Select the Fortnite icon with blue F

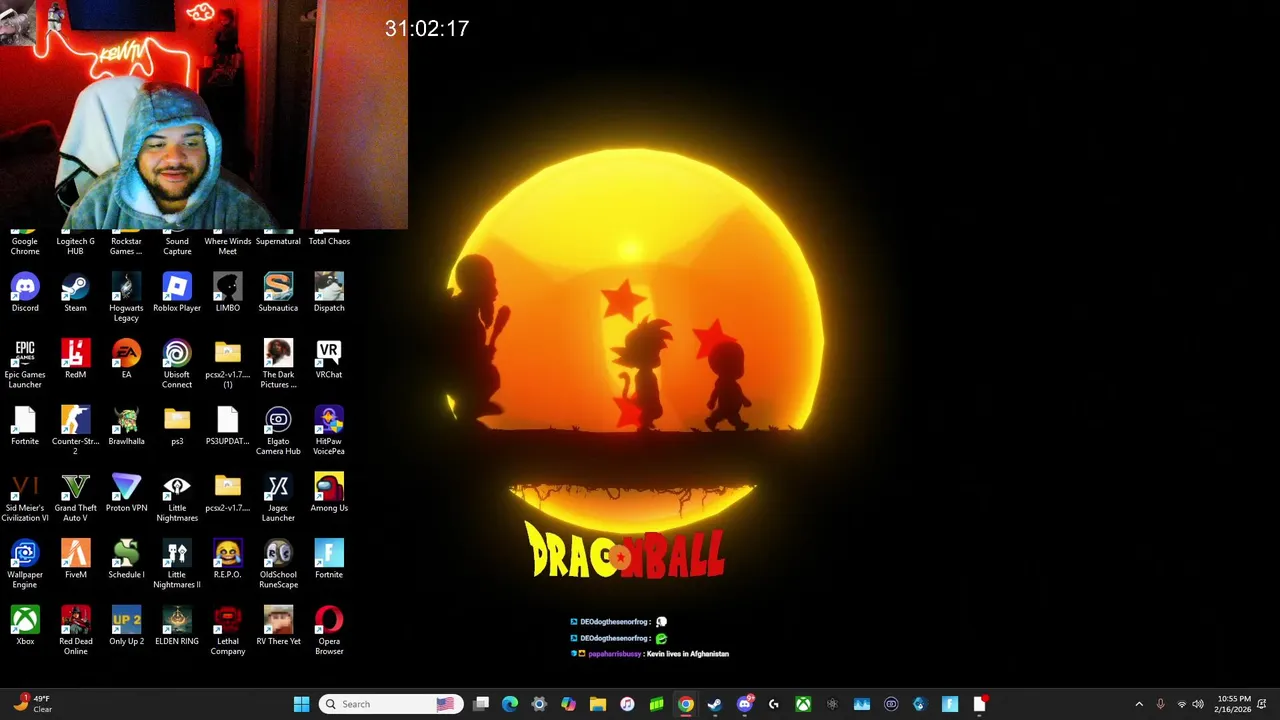point(329,560)
